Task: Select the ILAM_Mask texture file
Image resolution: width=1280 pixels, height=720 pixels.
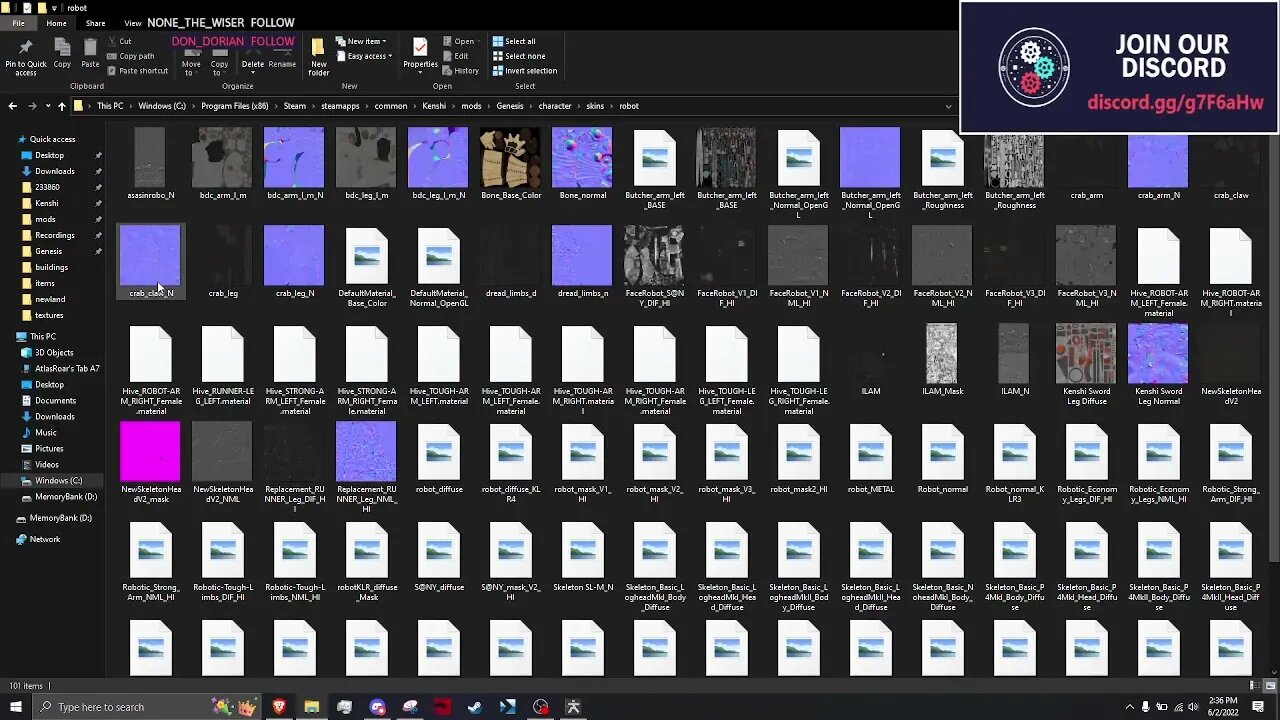Action: pyautogui.click(x=942, y=360)
